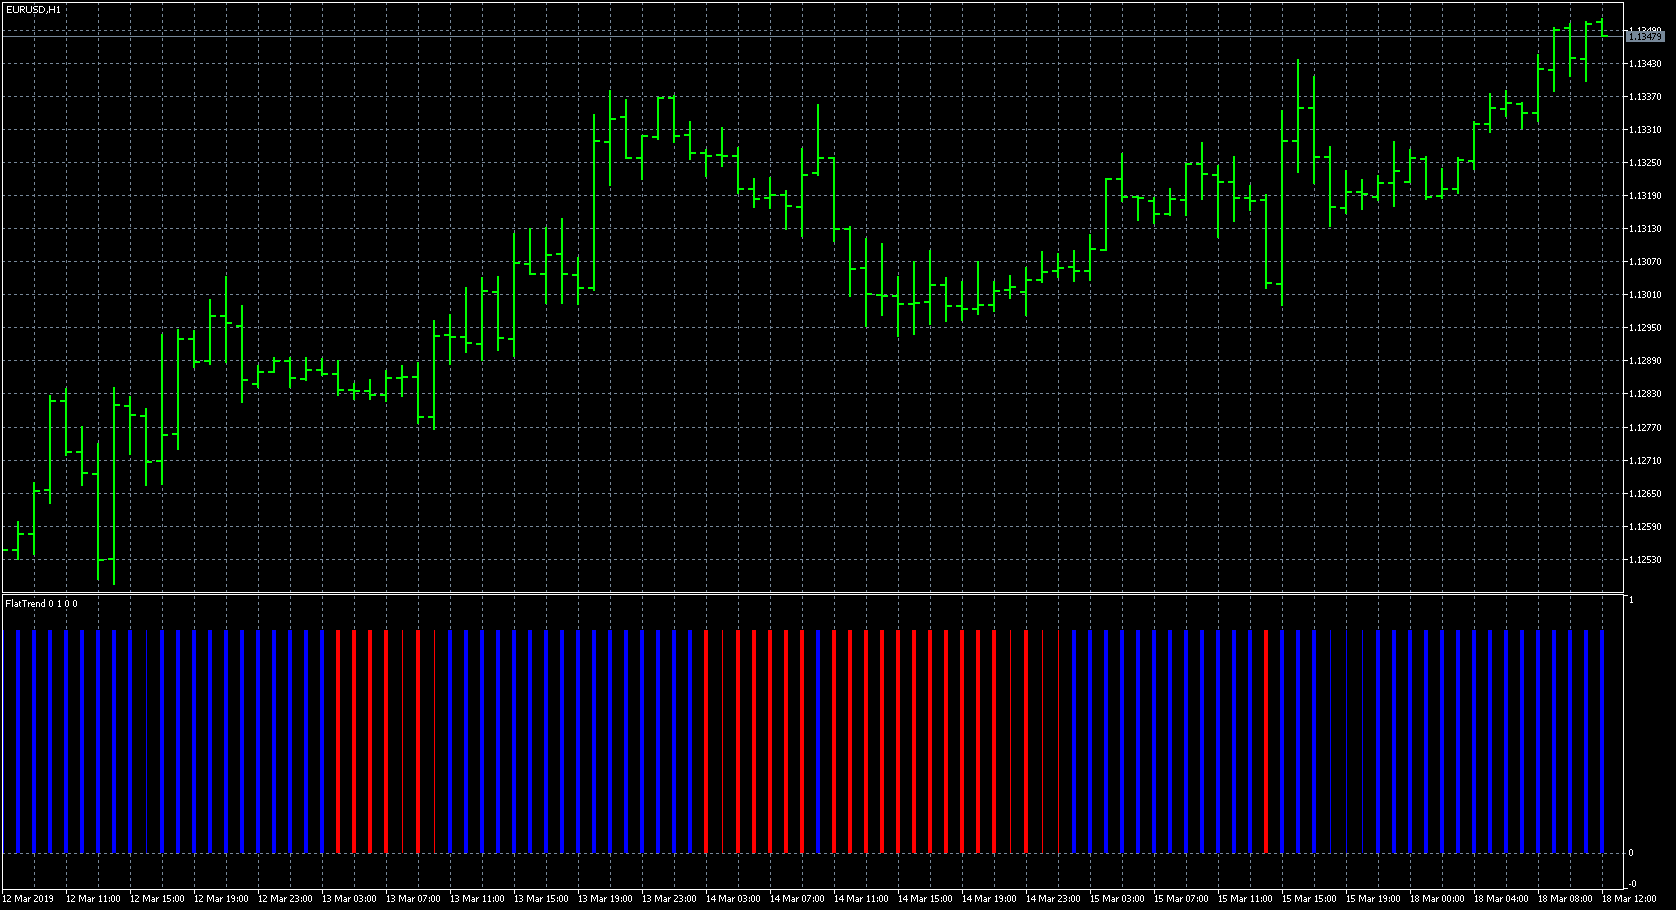Click the leftmost blue FlatTrend histogram bar
1676x910 pixels.
18,740
